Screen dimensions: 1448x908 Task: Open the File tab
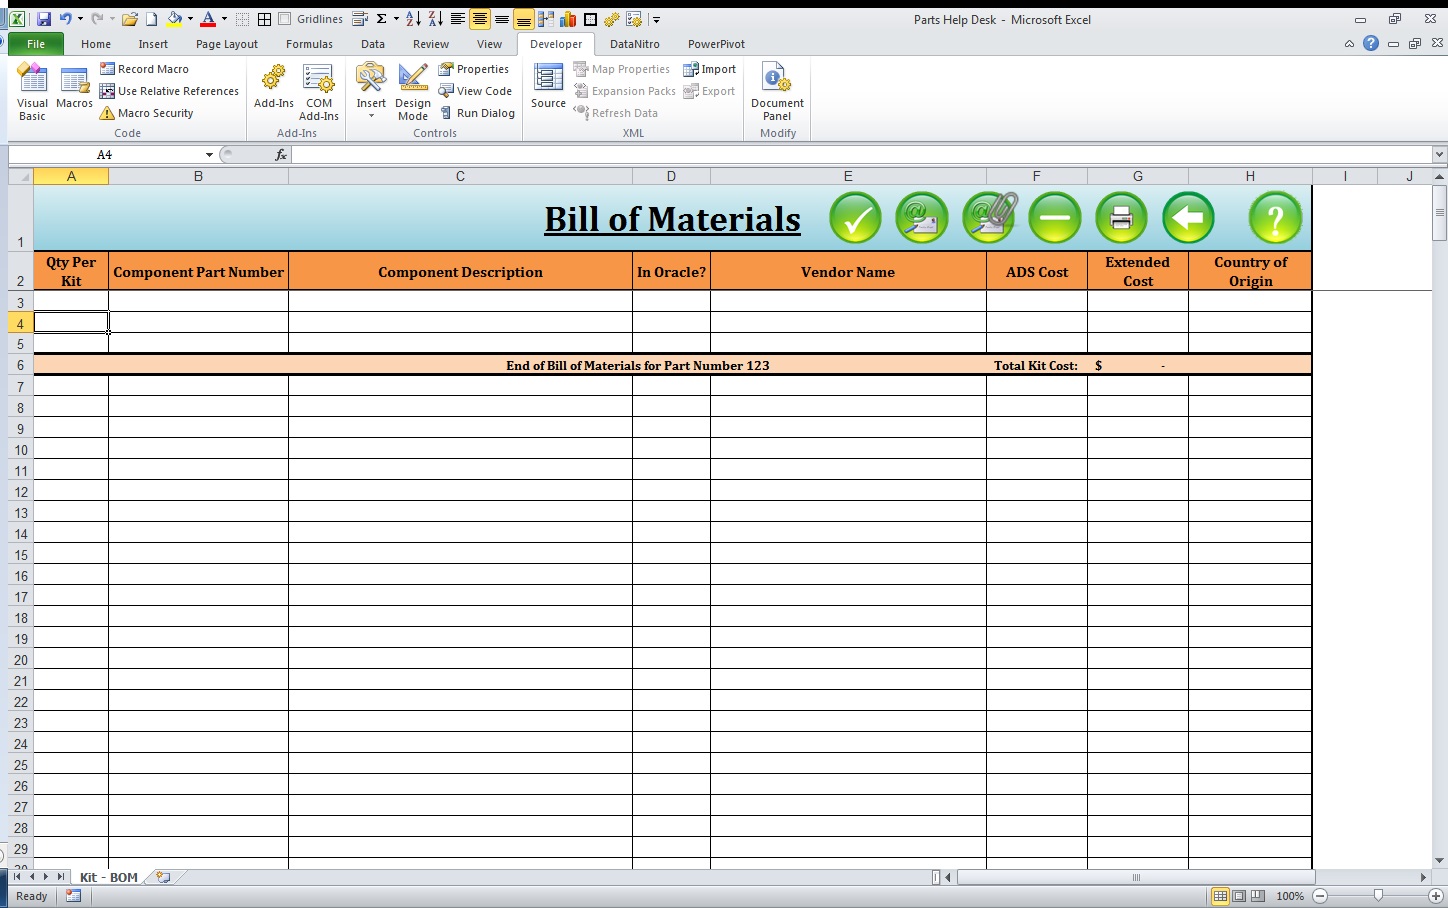[36, 44]
